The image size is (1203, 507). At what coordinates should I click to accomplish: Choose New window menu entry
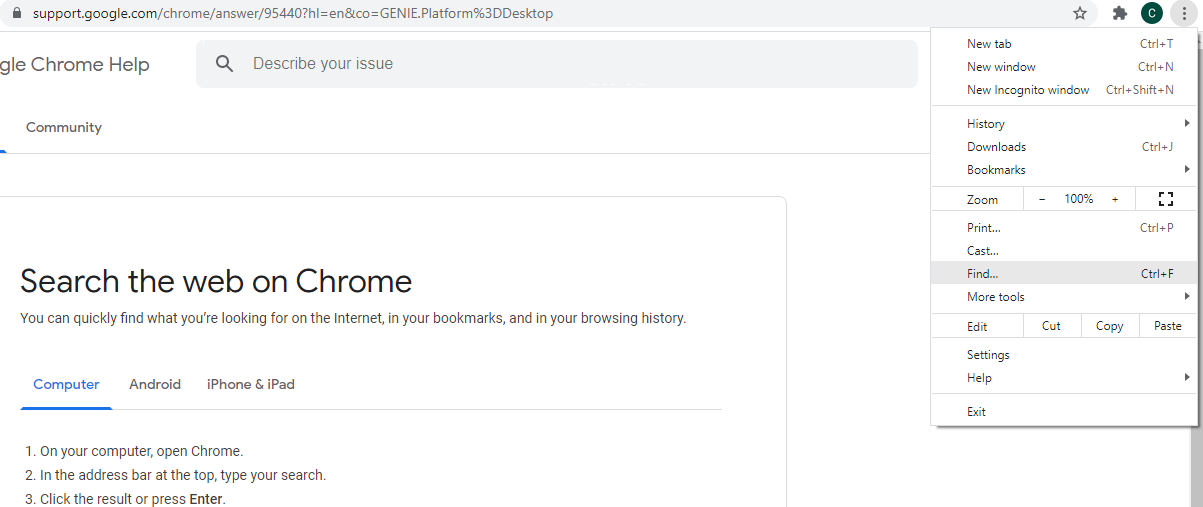point(1064,67)
